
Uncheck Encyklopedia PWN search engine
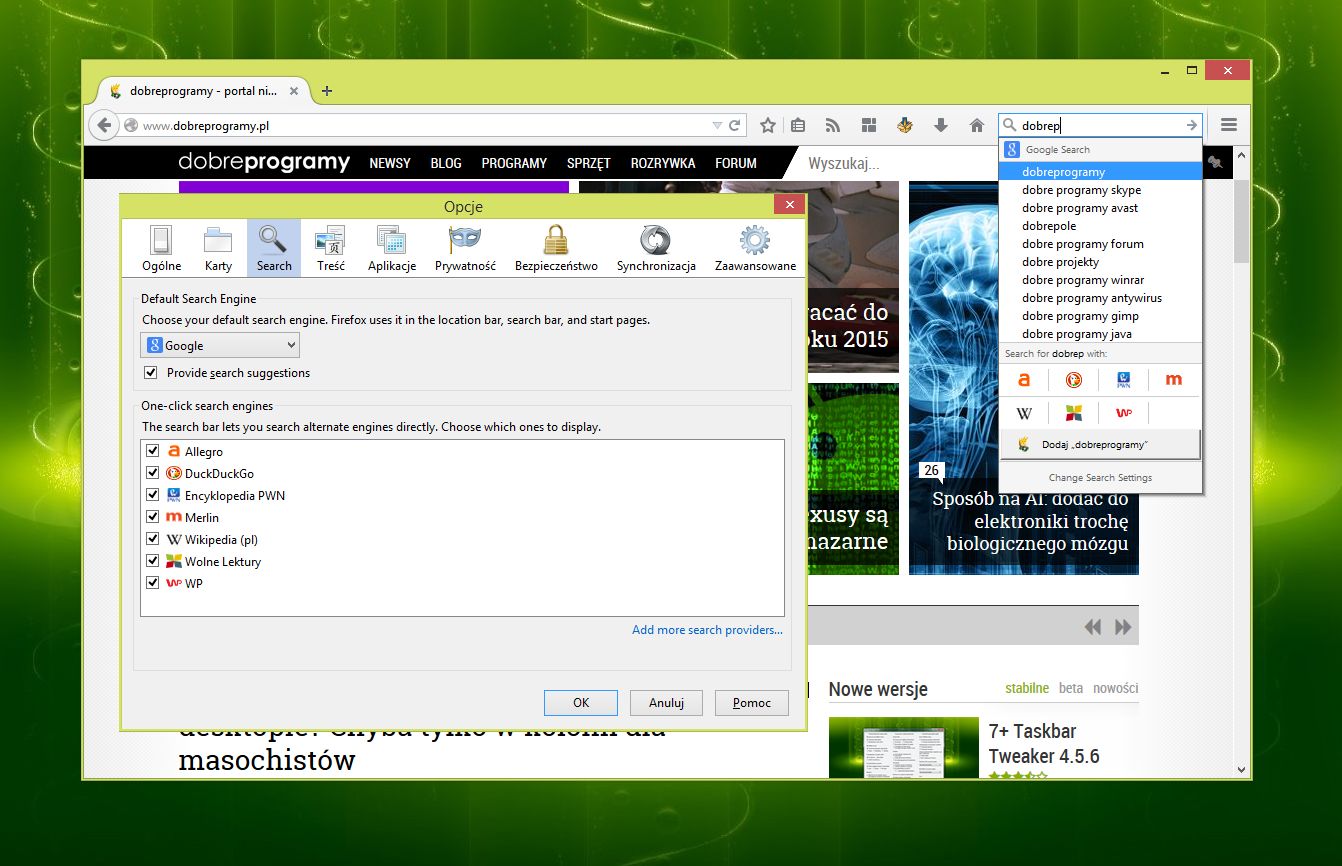point(153,496)
